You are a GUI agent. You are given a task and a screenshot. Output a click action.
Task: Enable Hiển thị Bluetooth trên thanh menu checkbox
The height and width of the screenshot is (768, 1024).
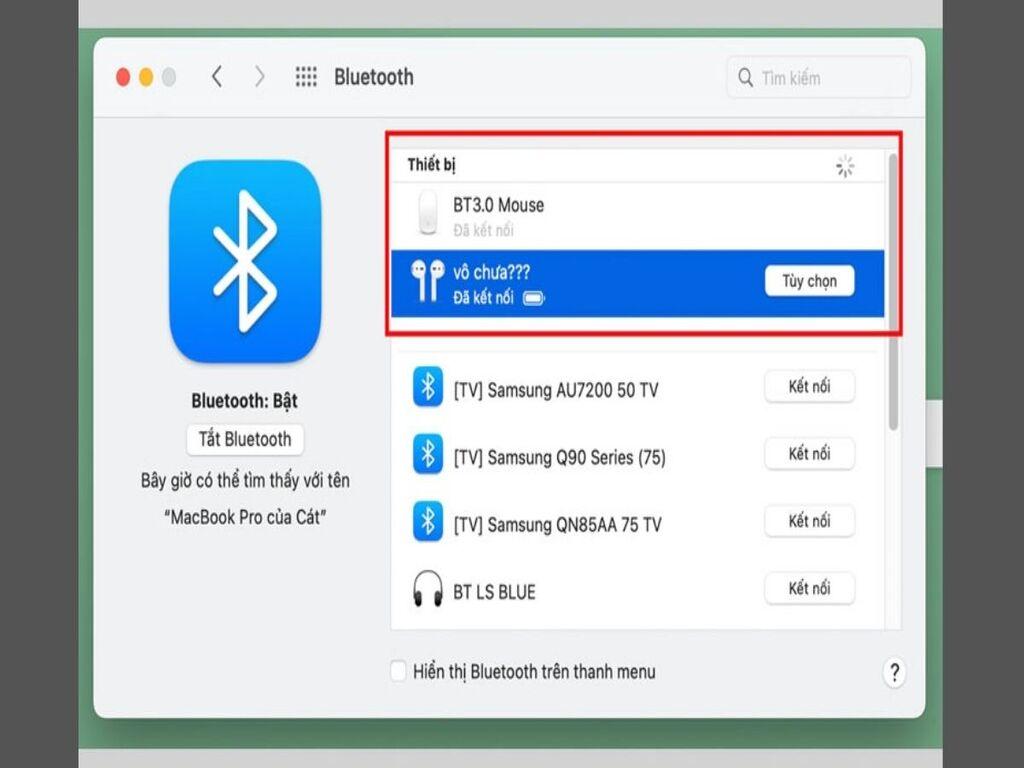(399, 671)
